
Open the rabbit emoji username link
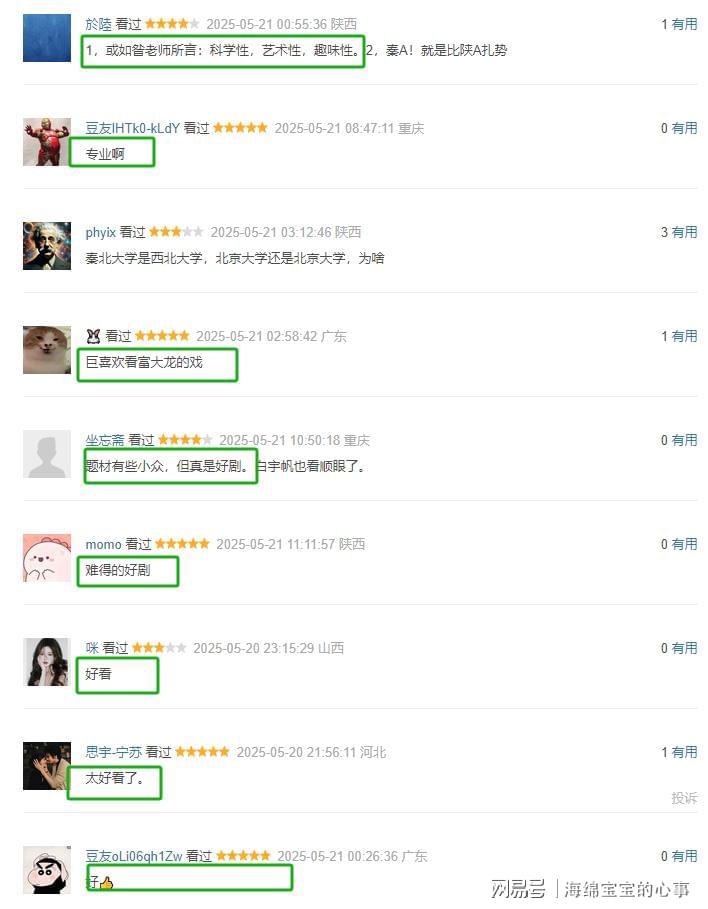tap(93, 336)
